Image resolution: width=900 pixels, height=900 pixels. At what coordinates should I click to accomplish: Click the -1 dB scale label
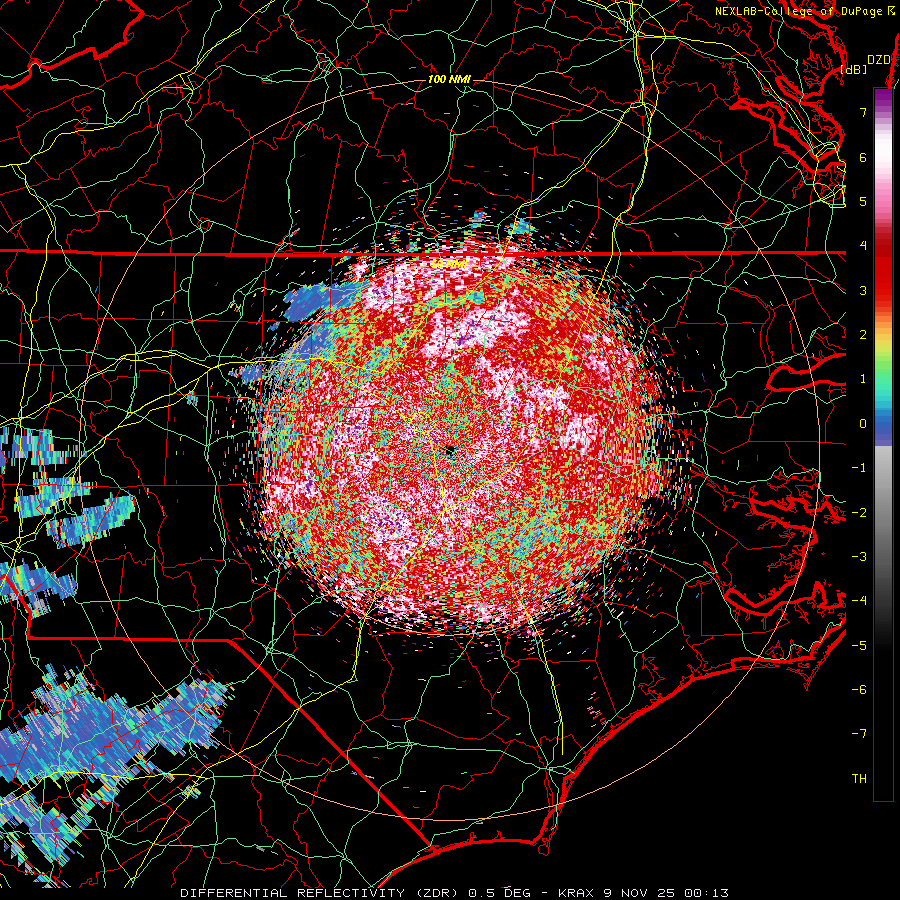click(859, 468)
